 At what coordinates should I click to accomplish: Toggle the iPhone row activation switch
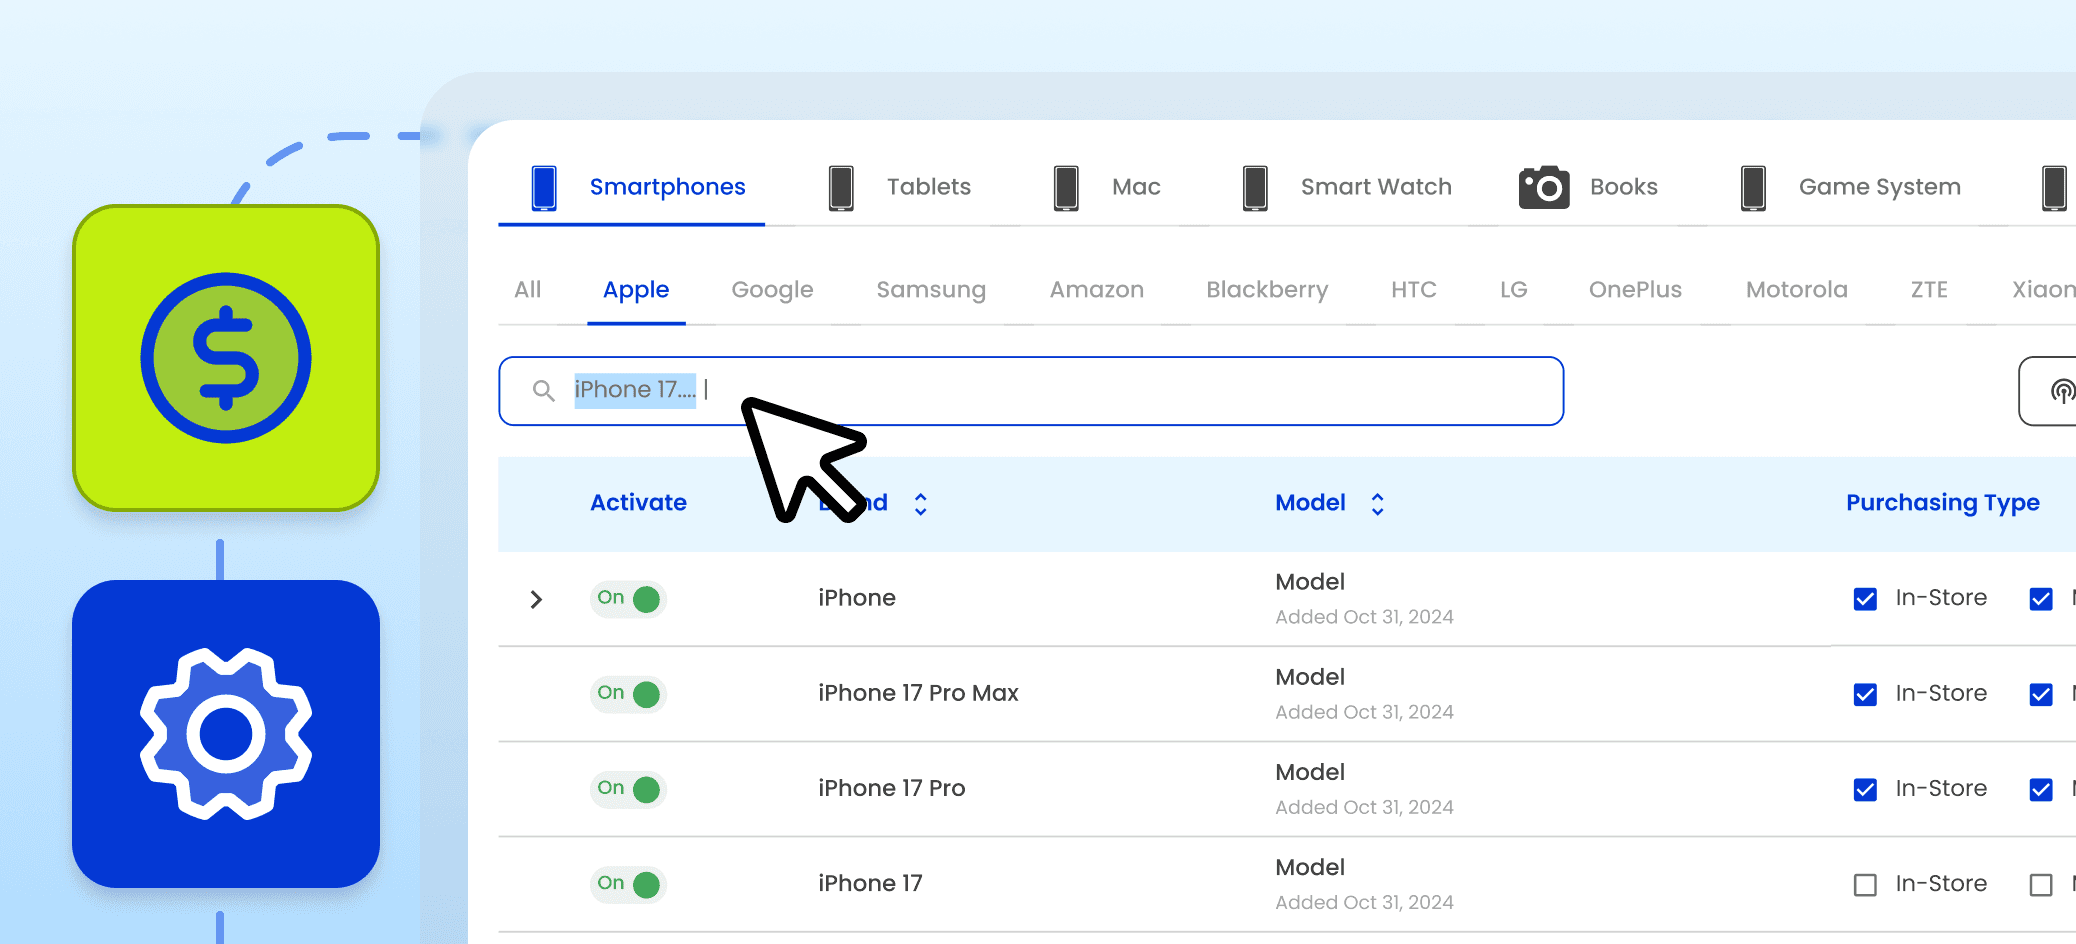(628, 599)
